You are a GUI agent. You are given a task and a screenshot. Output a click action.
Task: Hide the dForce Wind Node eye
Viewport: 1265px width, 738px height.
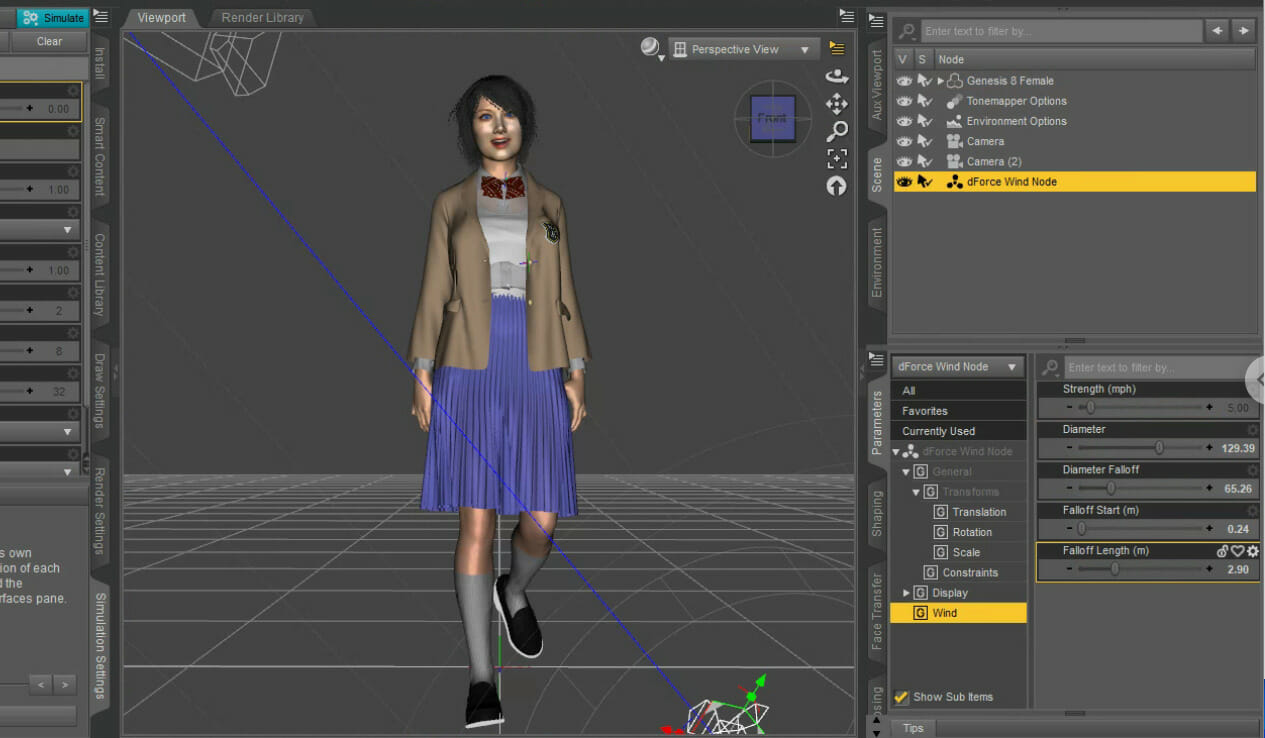click(904, 182)
